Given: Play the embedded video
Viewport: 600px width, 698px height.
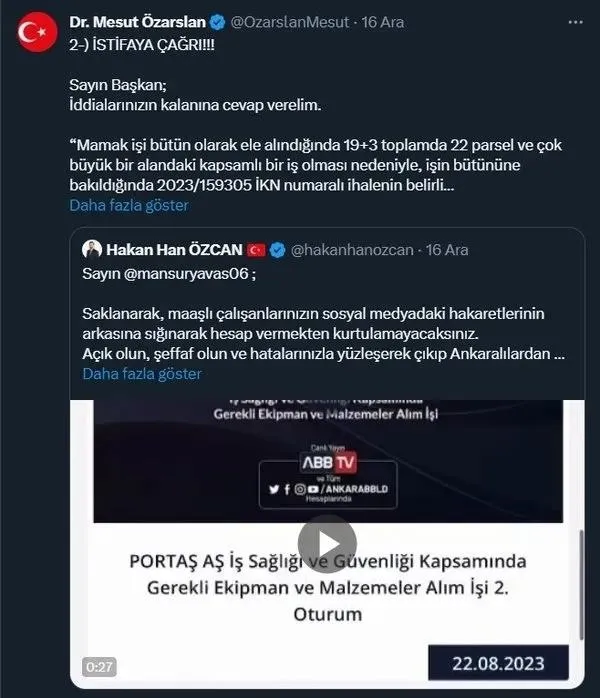Looking at the screenshot, I should click(326, 545).
